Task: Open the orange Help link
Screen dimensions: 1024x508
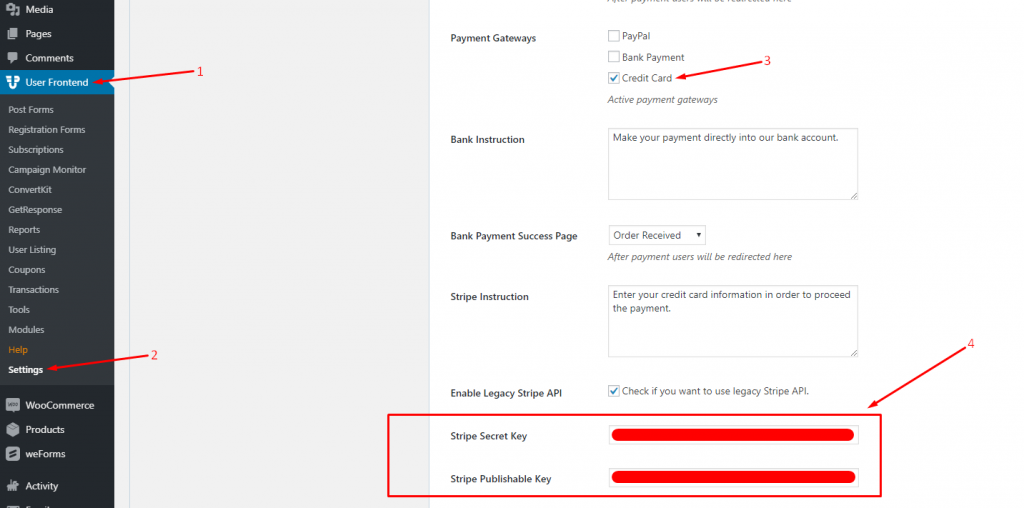Action: (18, 350)
